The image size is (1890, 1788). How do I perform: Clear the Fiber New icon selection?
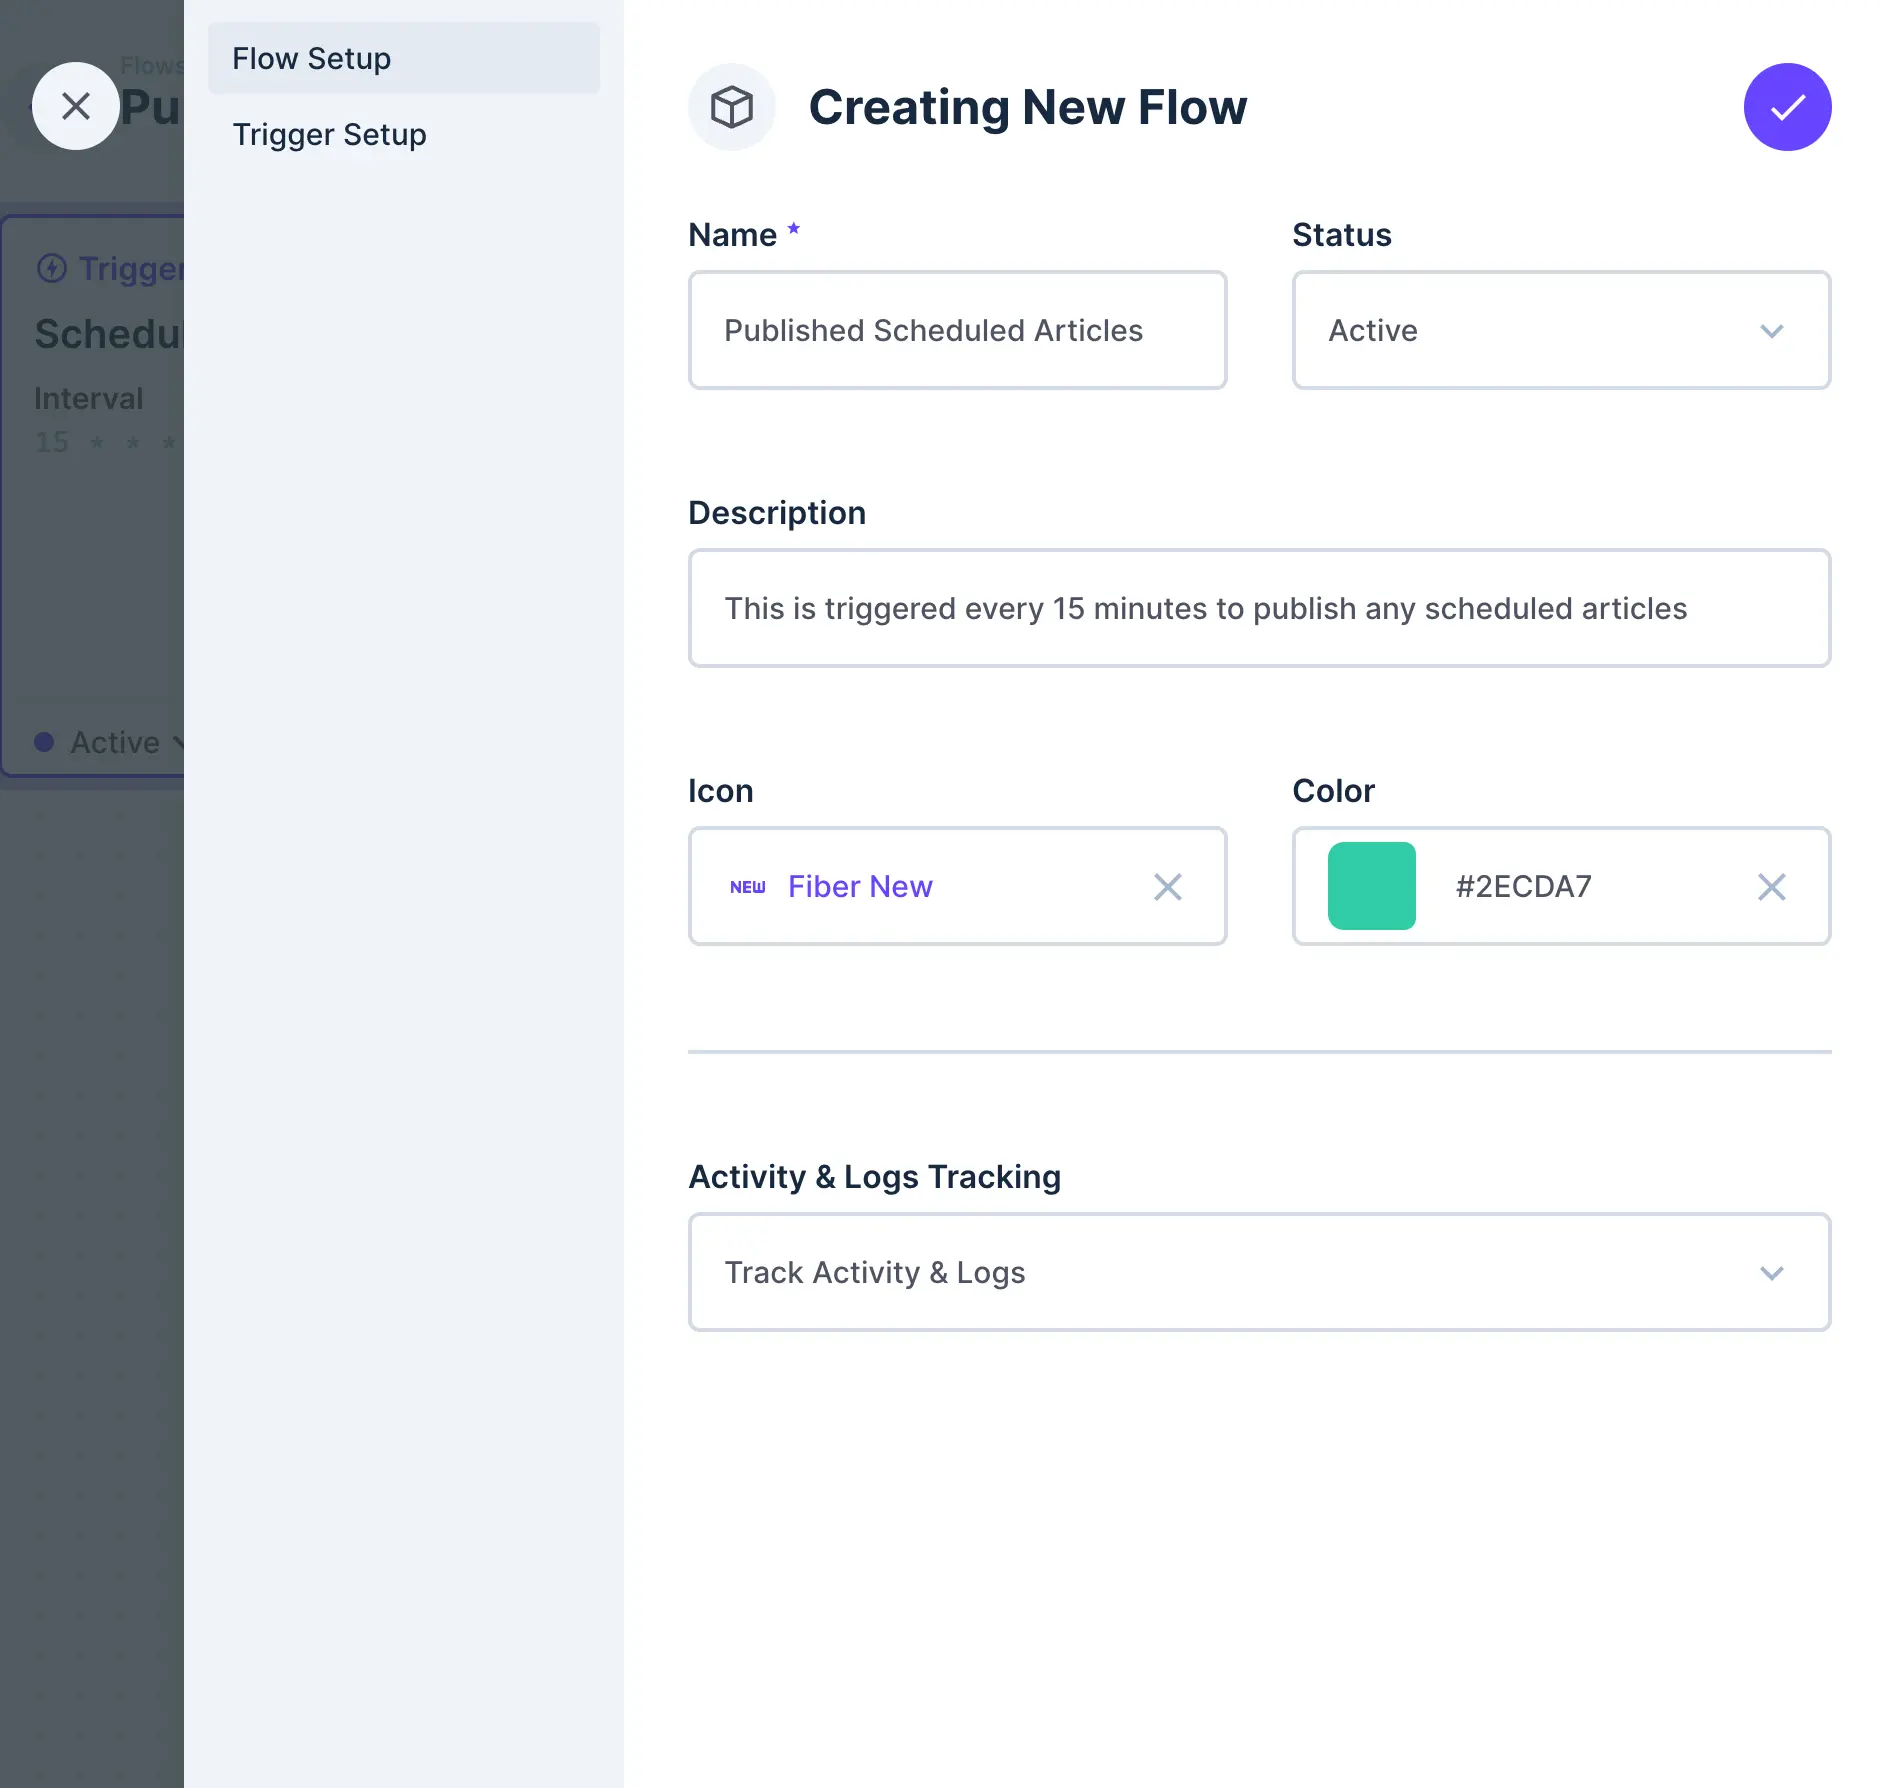tap(1167, 887)
